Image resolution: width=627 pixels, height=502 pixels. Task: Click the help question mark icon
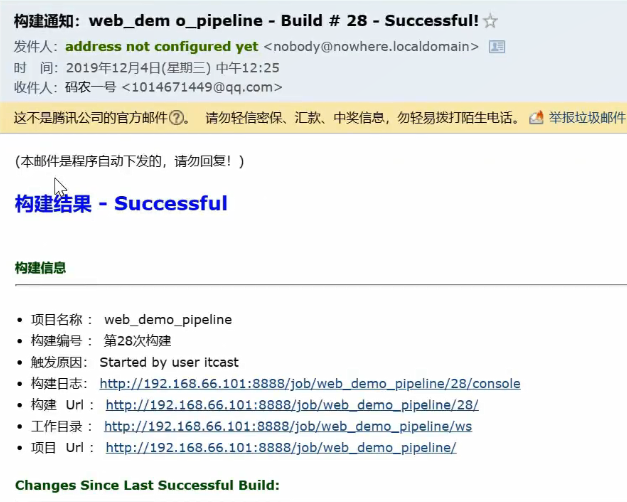[x=176, y=118]
